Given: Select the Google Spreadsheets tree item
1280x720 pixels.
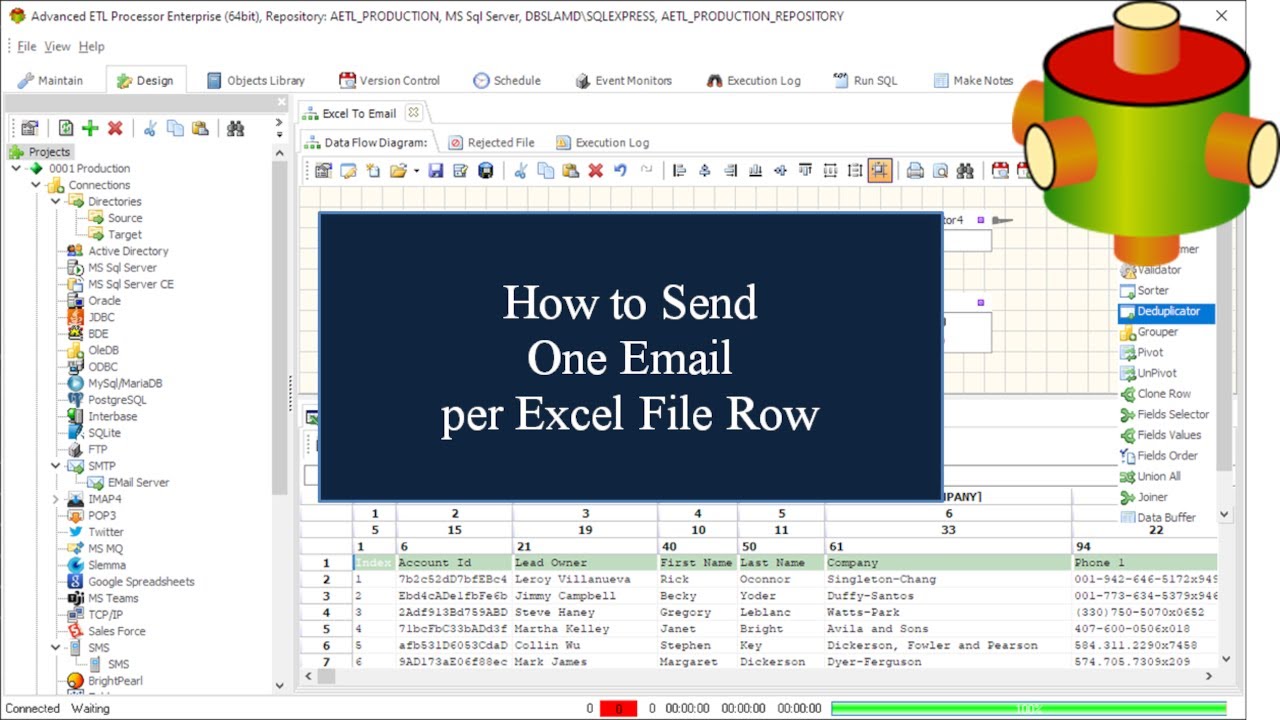Looking at the screenshot, I should pyautogui.click(x=131, y=582).
